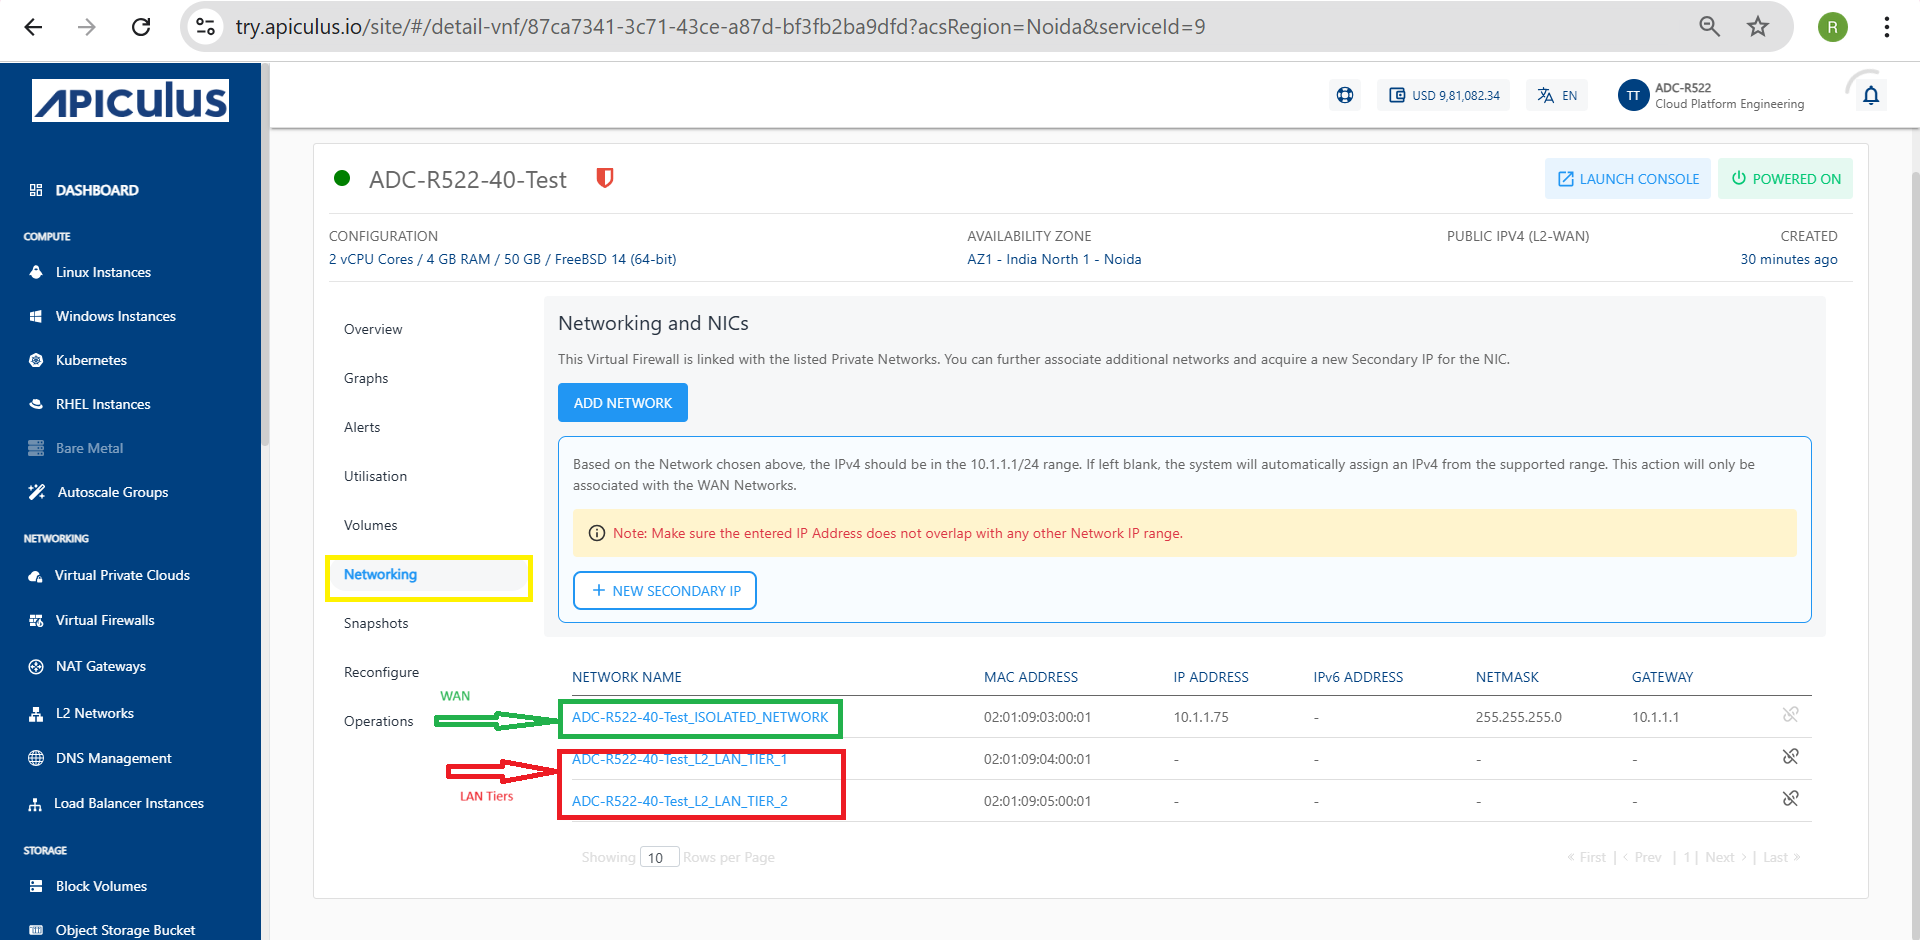Image resolution: width=1920 pixels, height=940 pixels.
Task: Disconnect the ISOLATED_NETWORK using the unlink icon
Action: pyautogui.click(x=1790, y=716)
